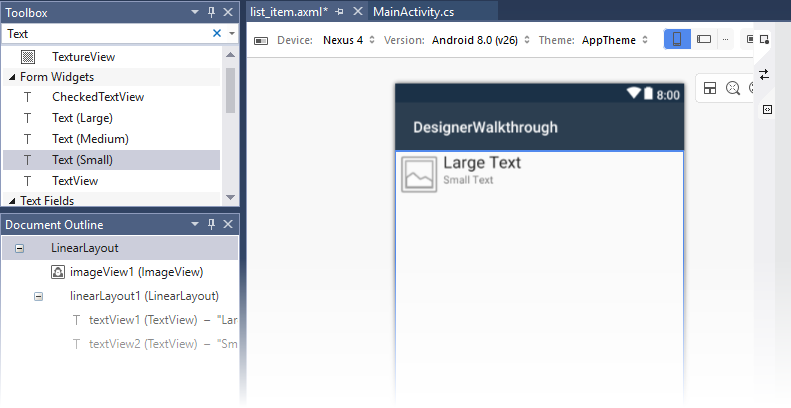Select the list_item.axml tab
791x408 pixels.
pos(289,12)
